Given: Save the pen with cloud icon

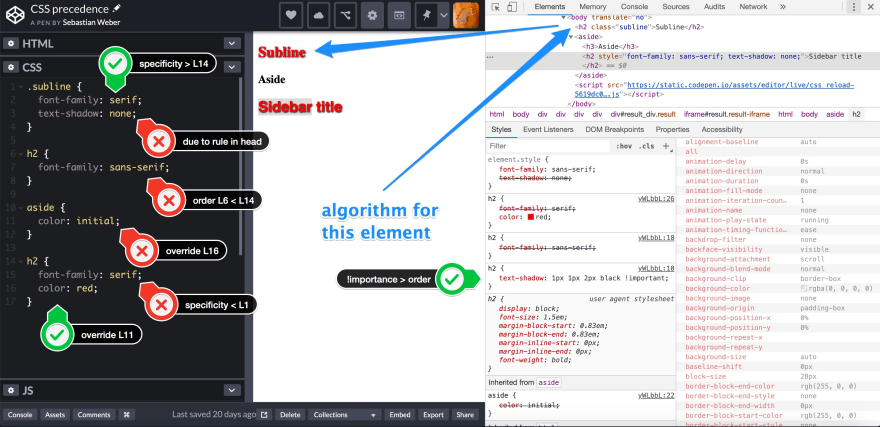Looking at the screenshot, I should [x=318, y=16].
